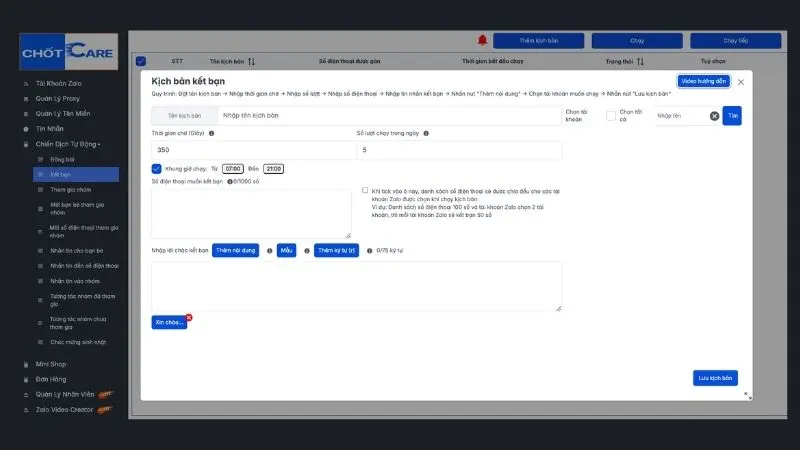Close the Kịch bản kết bạn dialog
The height and width of the screenshot is (450, 800).
[x=741, y=82]
